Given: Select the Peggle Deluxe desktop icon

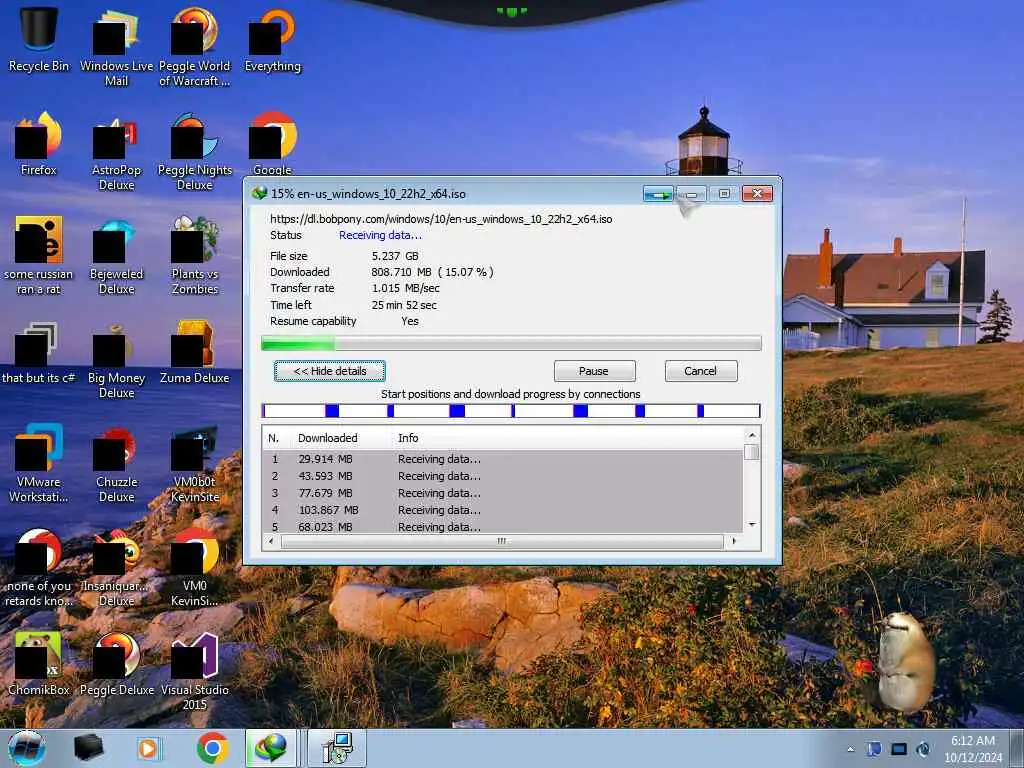Looking at the screenshot, I should (116, 664).
